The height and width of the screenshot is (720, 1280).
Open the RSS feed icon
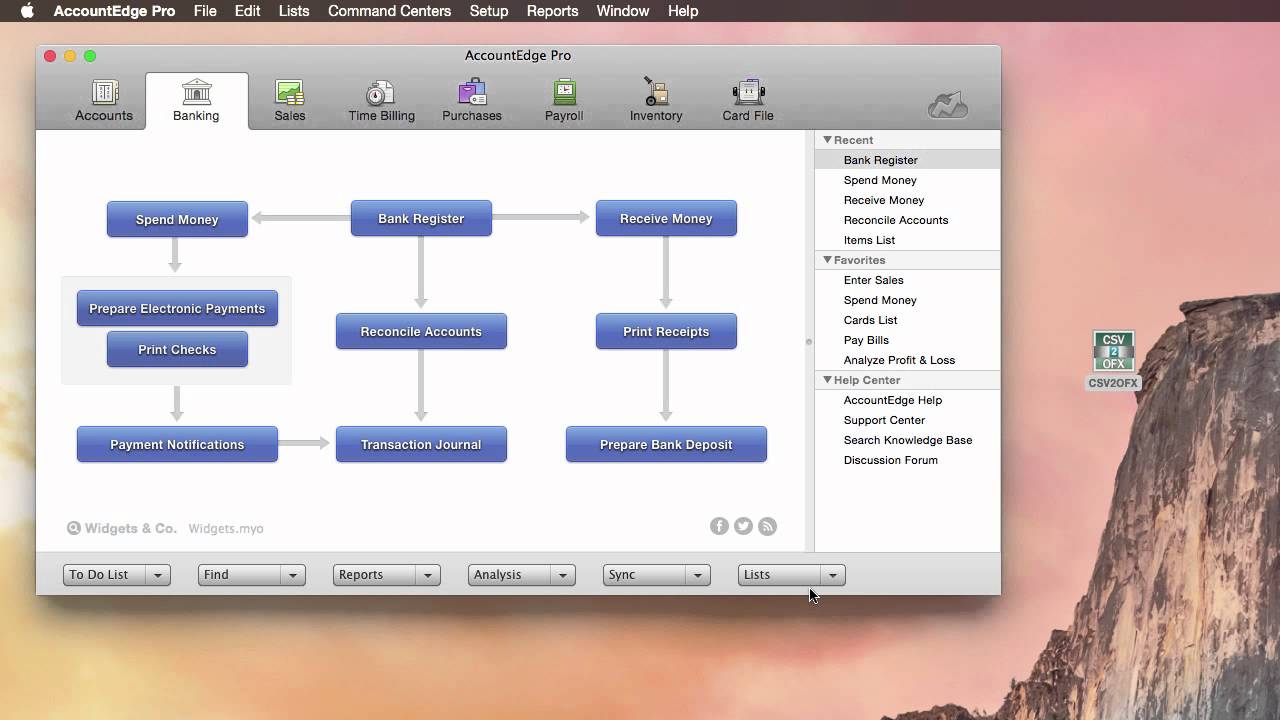[x=767, y=526]
